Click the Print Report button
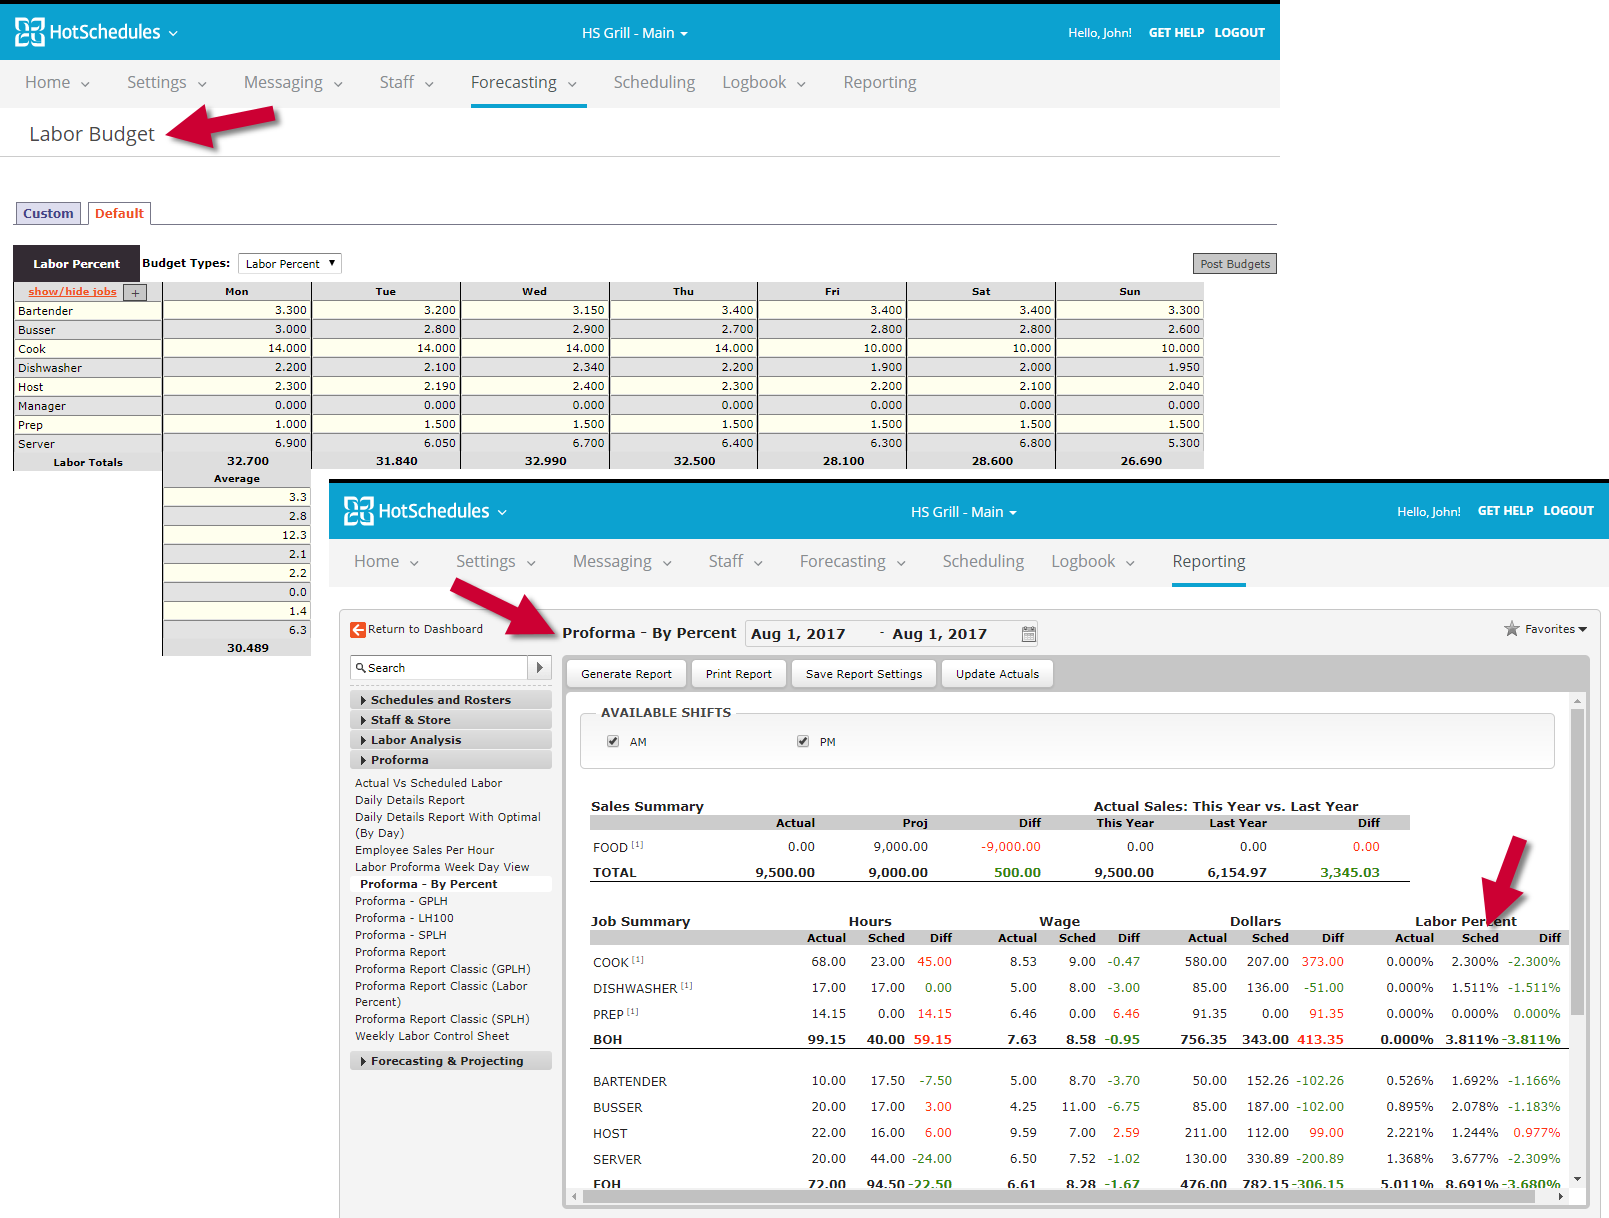Image resolution: width=1609 pixels, height=1218 pixels. click(738, 674)
